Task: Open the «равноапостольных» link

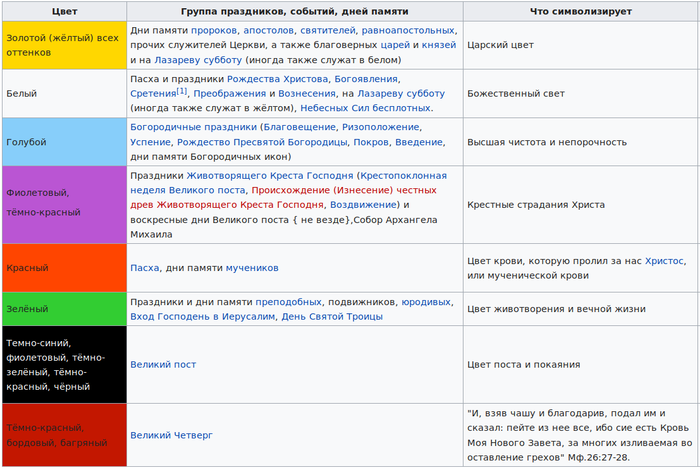Action: tap(410, 31)
